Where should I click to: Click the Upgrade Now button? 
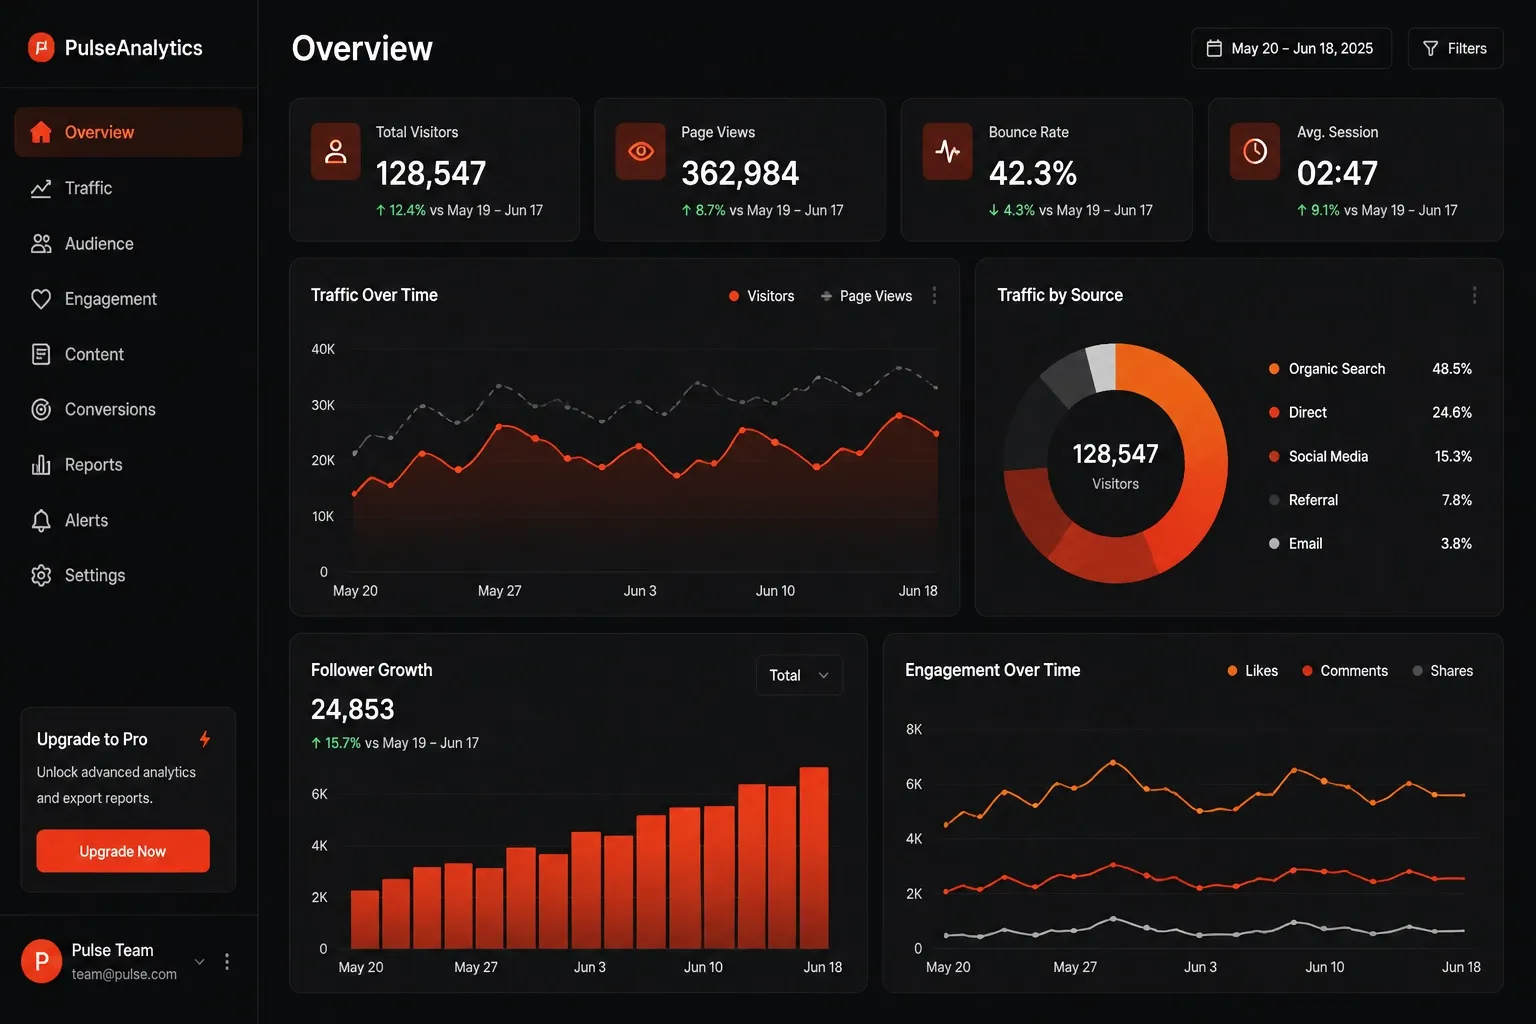click(123, 851)
